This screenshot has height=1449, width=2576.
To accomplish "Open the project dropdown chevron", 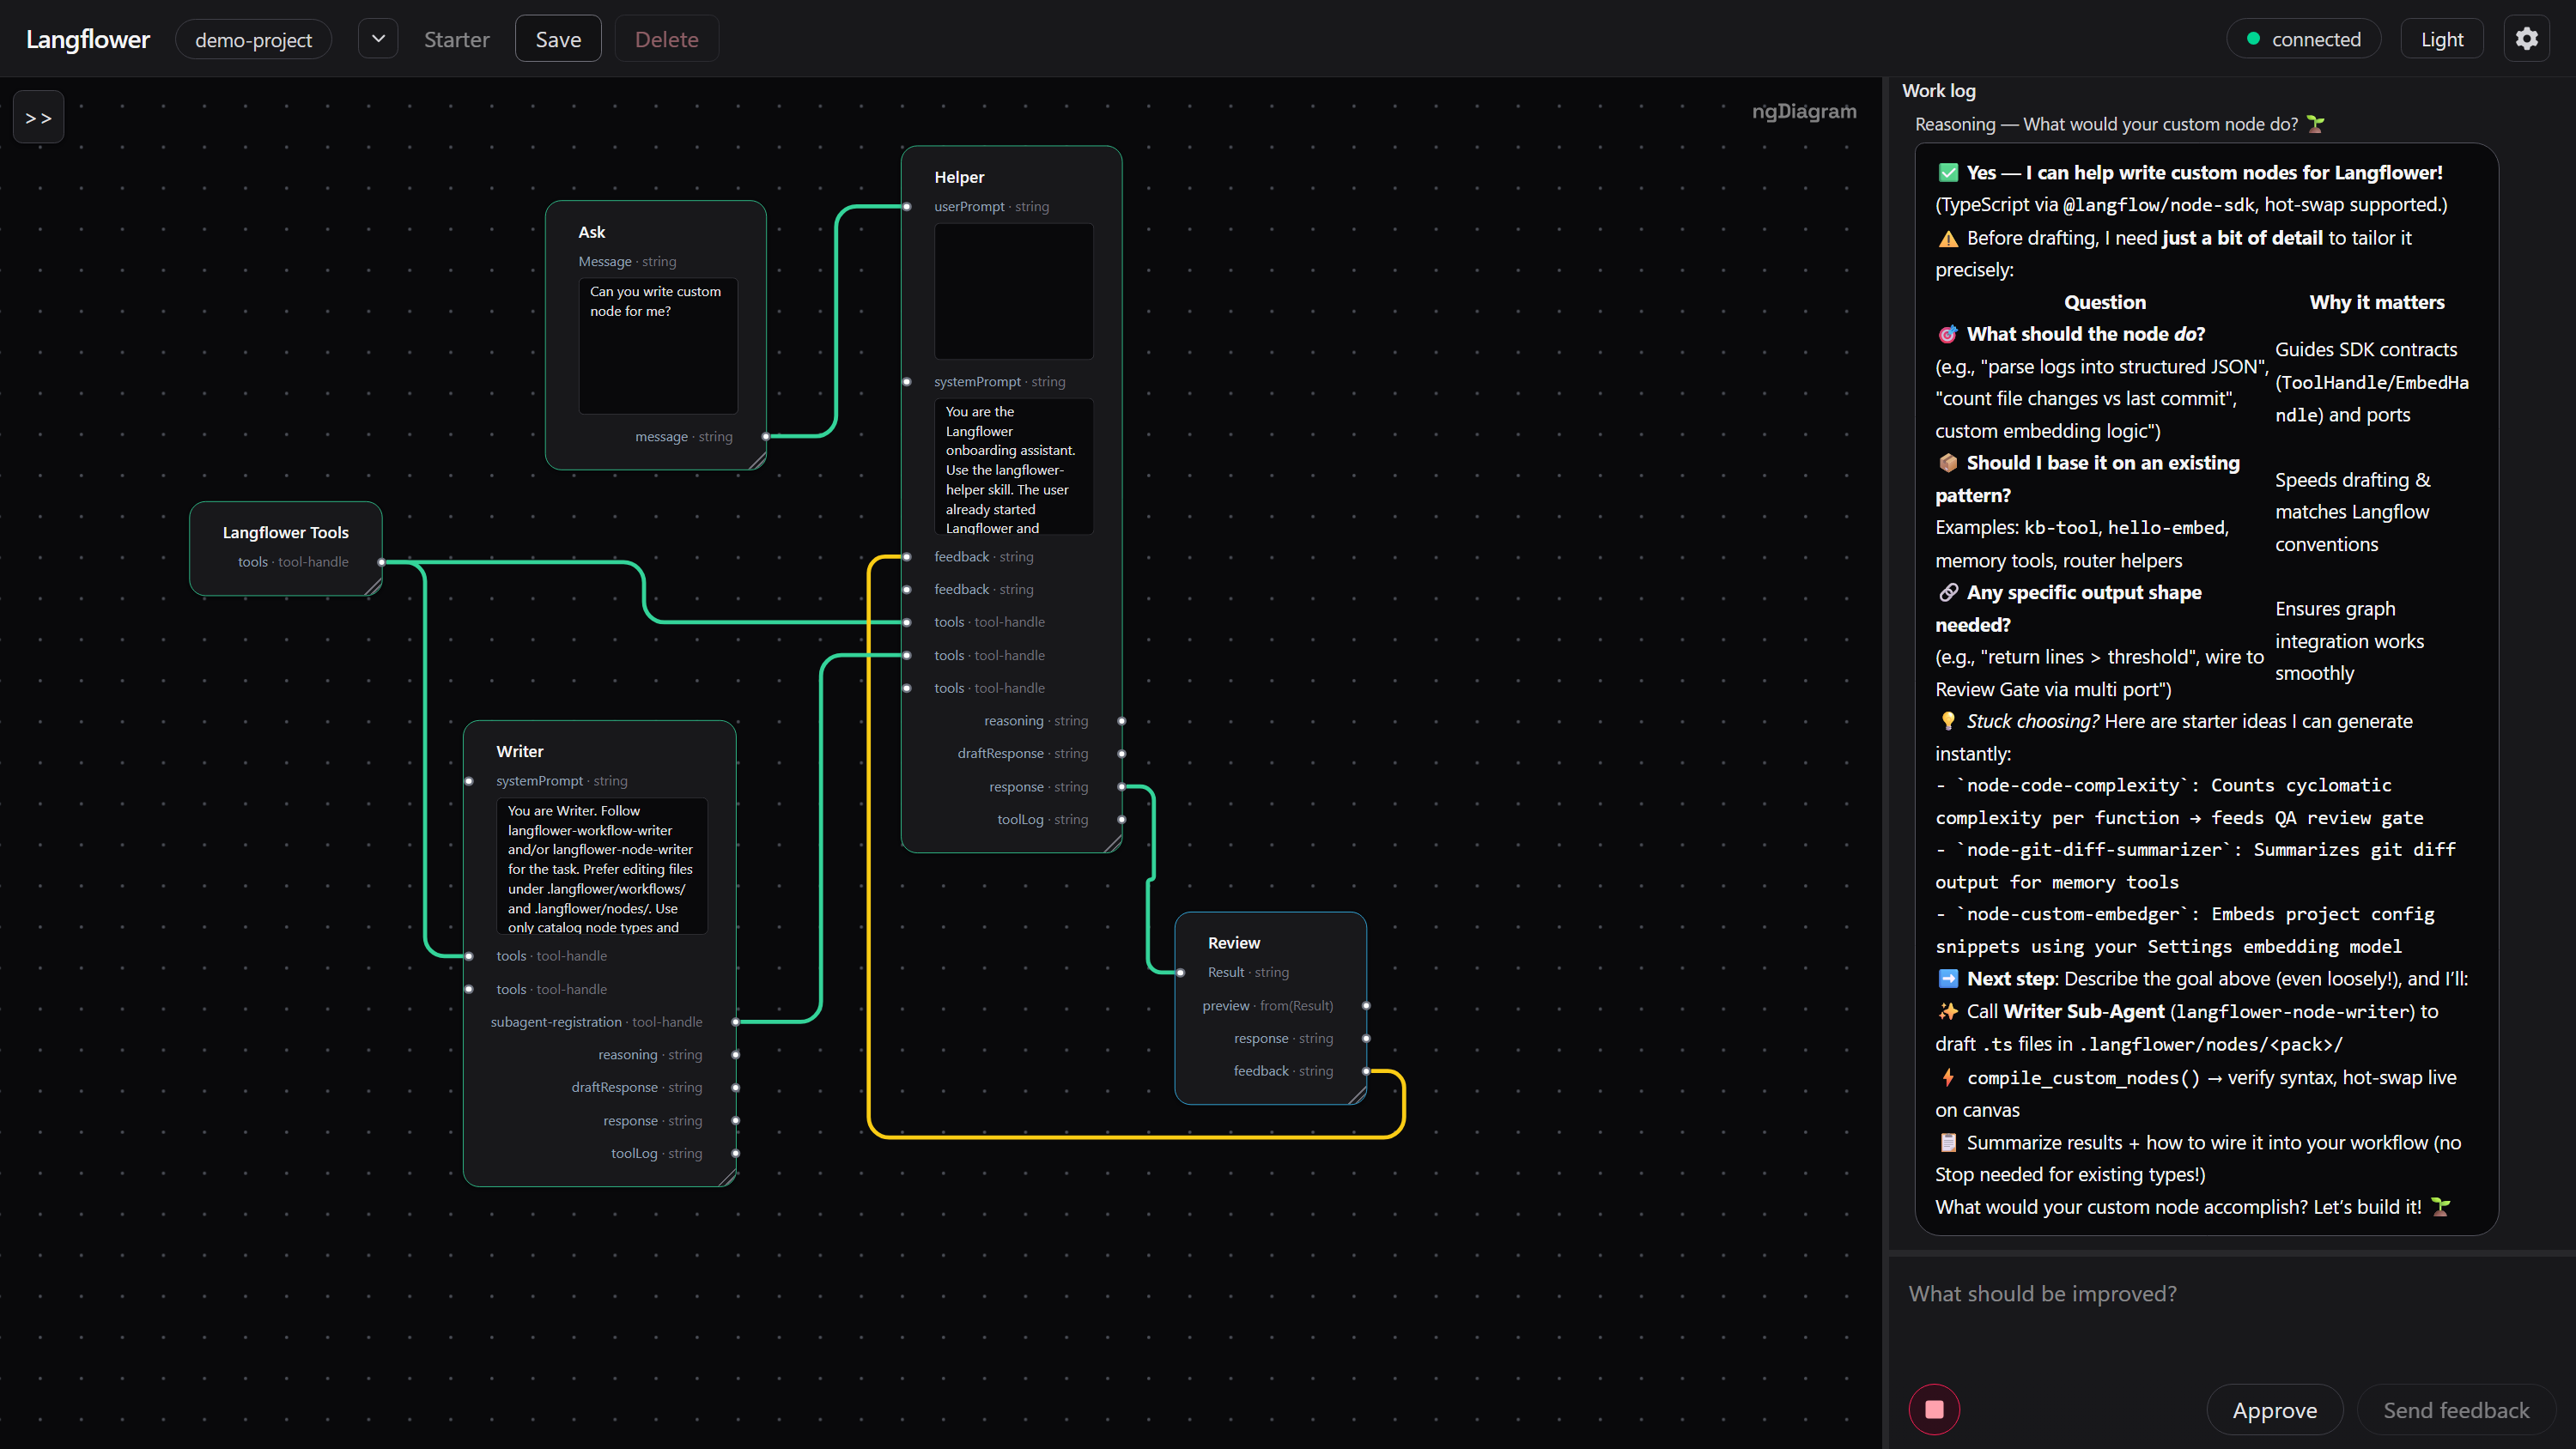I will 378,39.
